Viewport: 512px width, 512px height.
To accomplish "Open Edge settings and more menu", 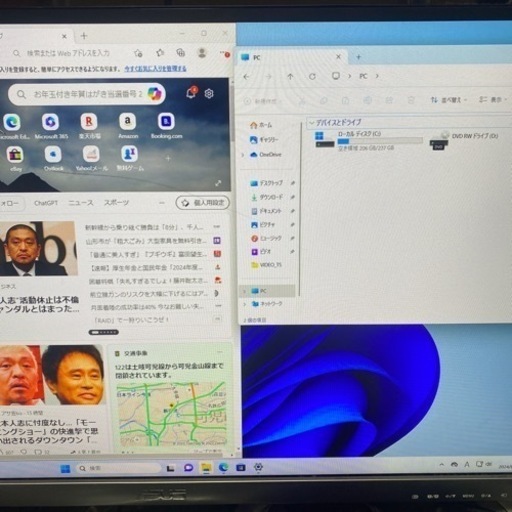I will point(224,53).
